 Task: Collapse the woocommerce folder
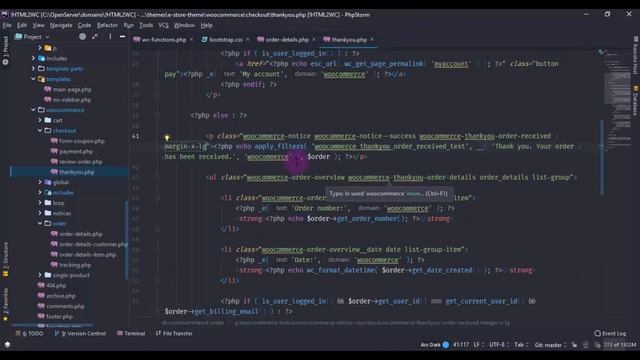[x=33, y=110]
